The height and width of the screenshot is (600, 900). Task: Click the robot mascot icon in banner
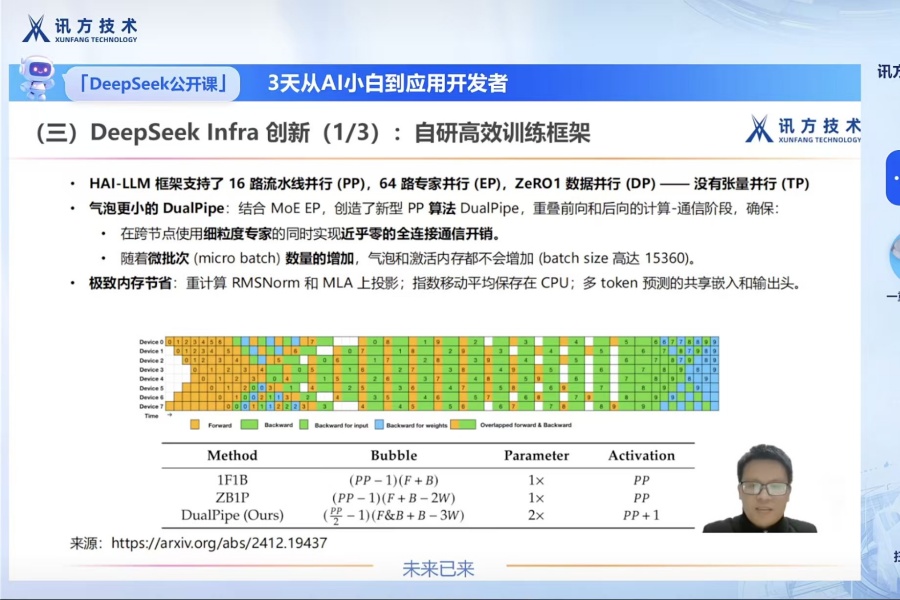point(38,78)
